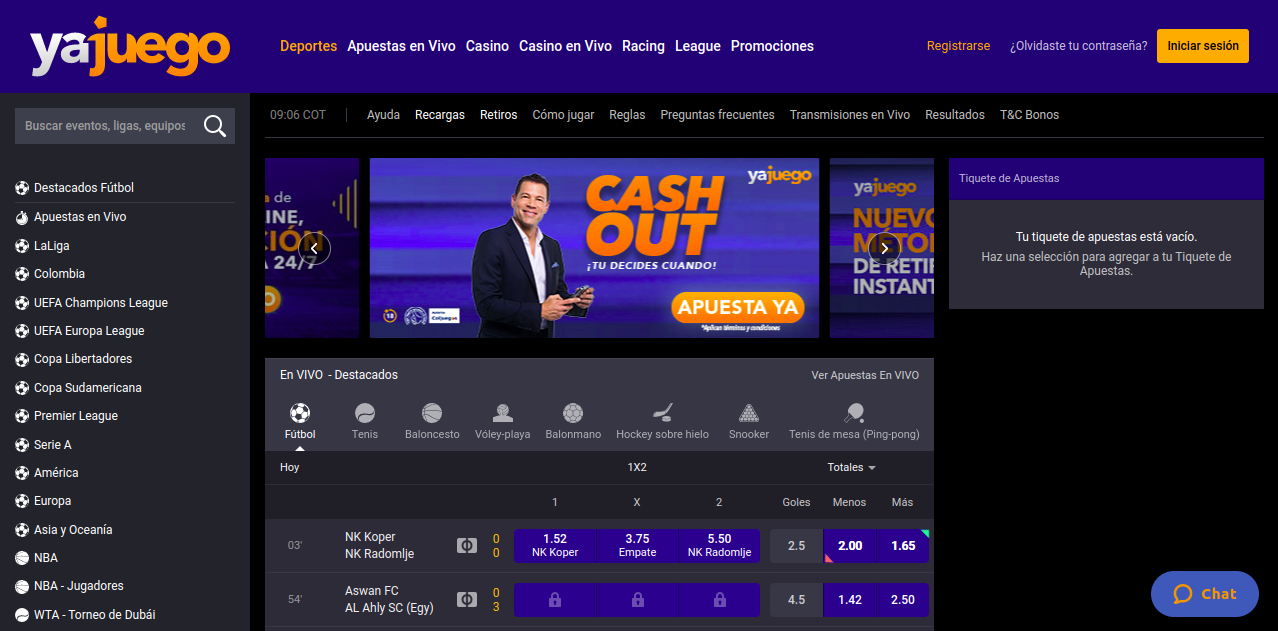
Task: Show previous banner with left arrow
Action: click(x=315, y=248)
